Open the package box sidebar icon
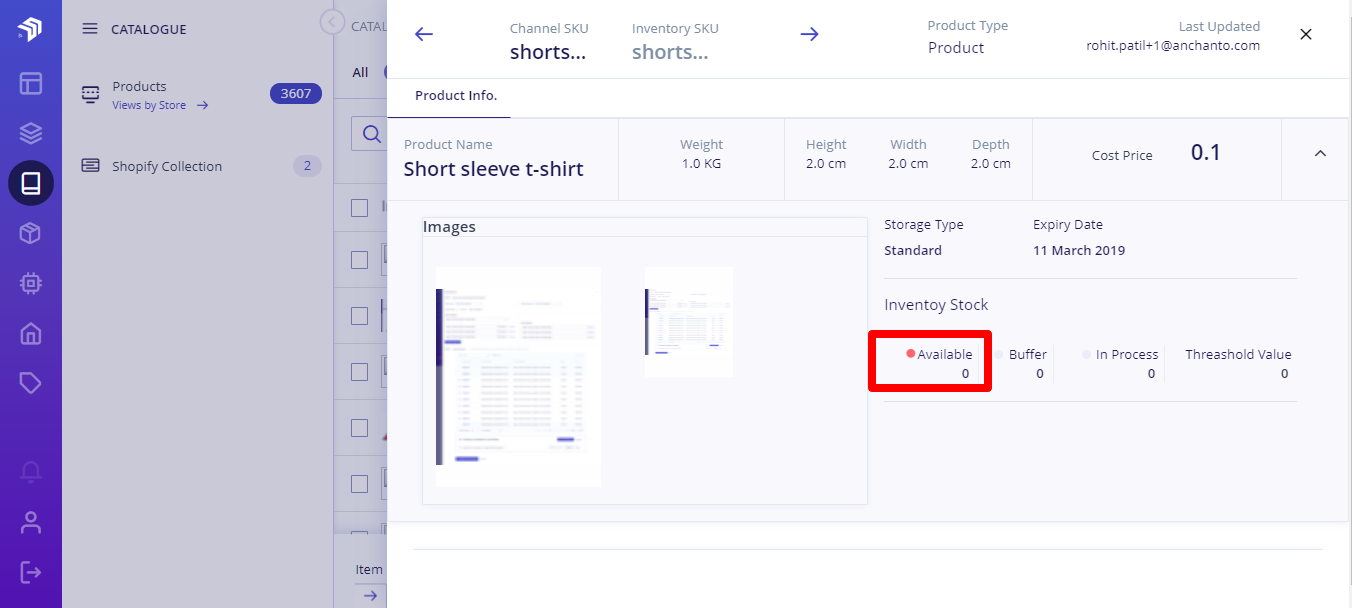This screenshot has width=1352, height=608. (x=31, y=233)
